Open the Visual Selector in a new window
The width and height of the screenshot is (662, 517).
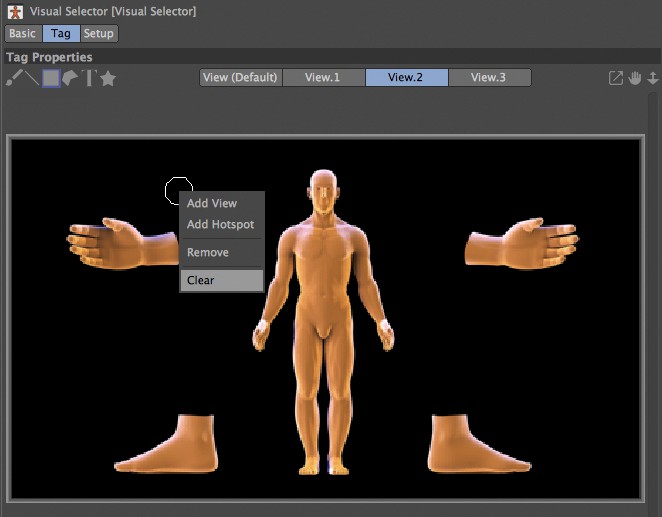click(616, 78)
